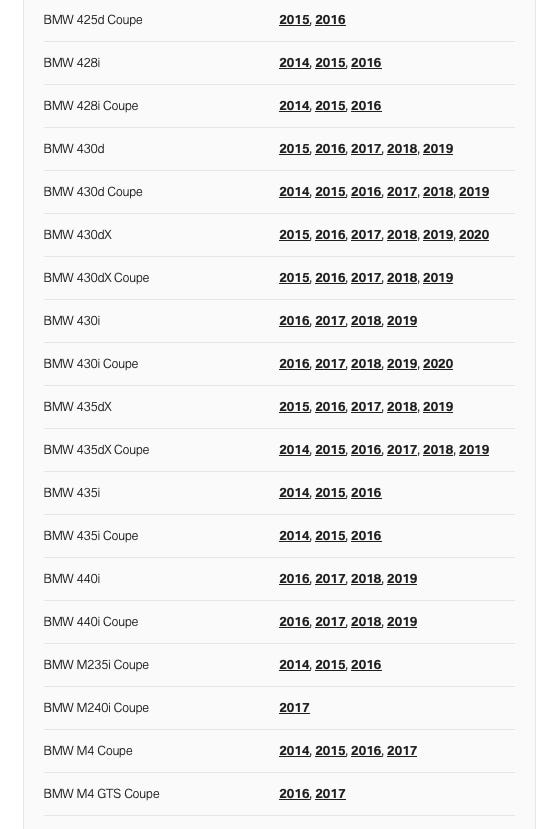Image resolution: width=551 pixels, height=829 pixels.
Task: Open the 2019 year link for BMW 430d
Action: (x=438, y=149)
